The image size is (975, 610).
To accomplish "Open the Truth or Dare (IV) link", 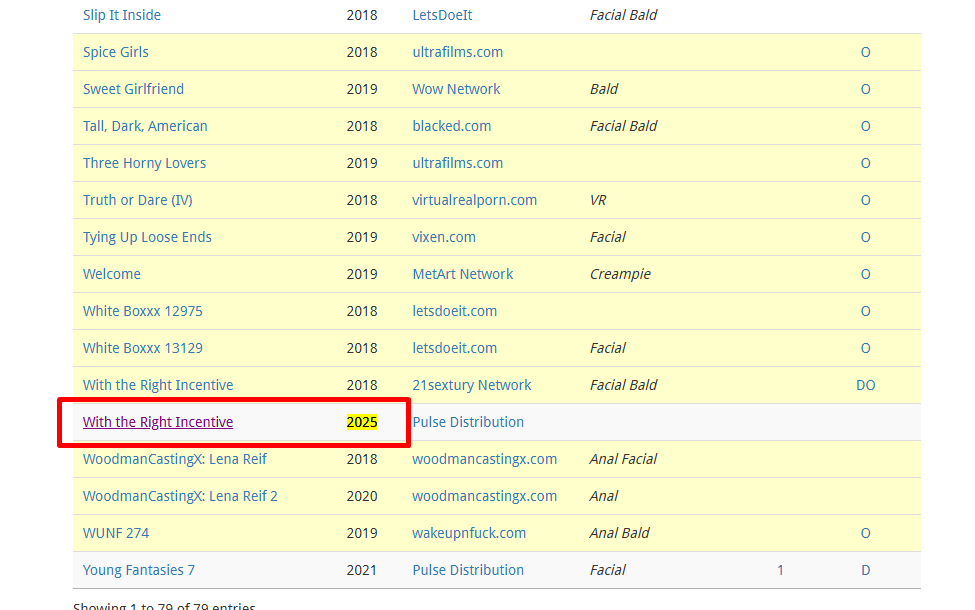I will [x=137, y=200].
